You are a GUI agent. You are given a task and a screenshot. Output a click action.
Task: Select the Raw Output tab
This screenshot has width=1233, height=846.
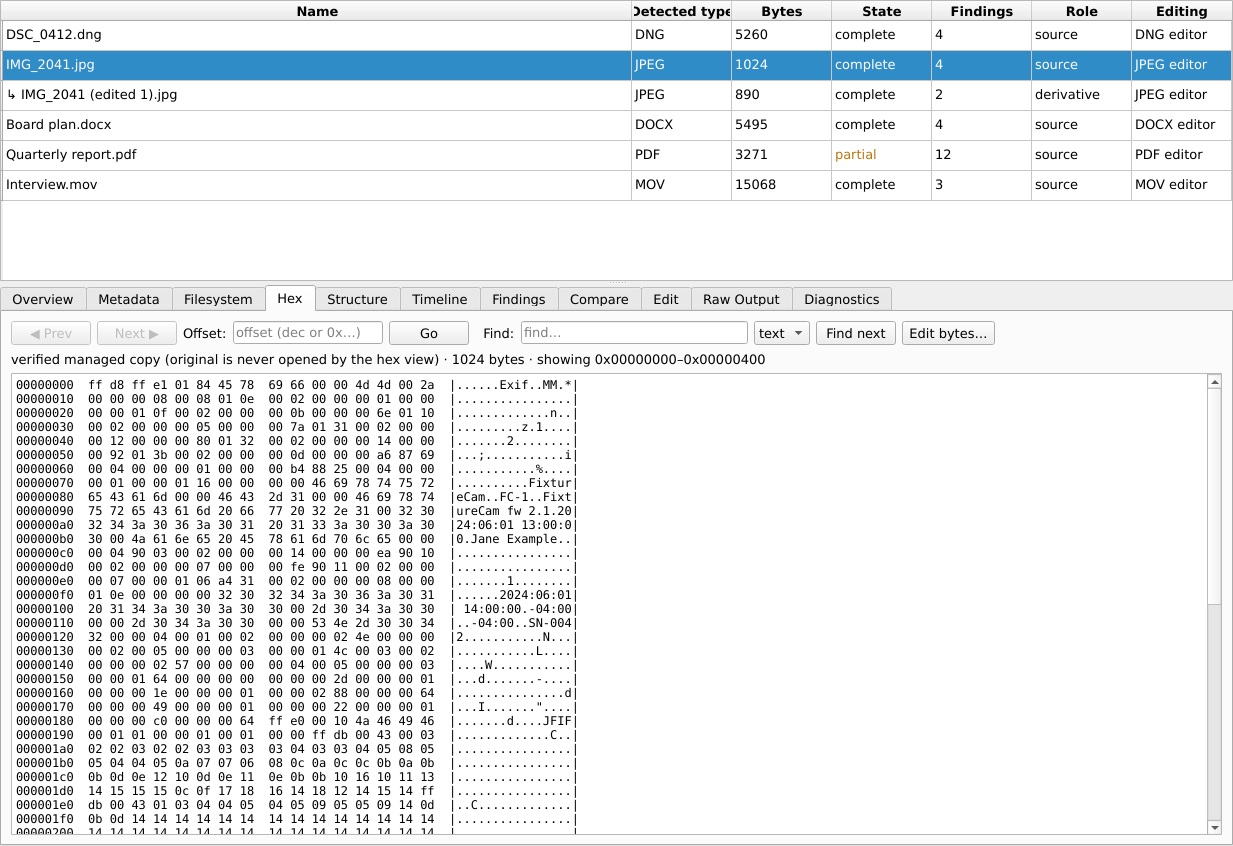(741, 299)
